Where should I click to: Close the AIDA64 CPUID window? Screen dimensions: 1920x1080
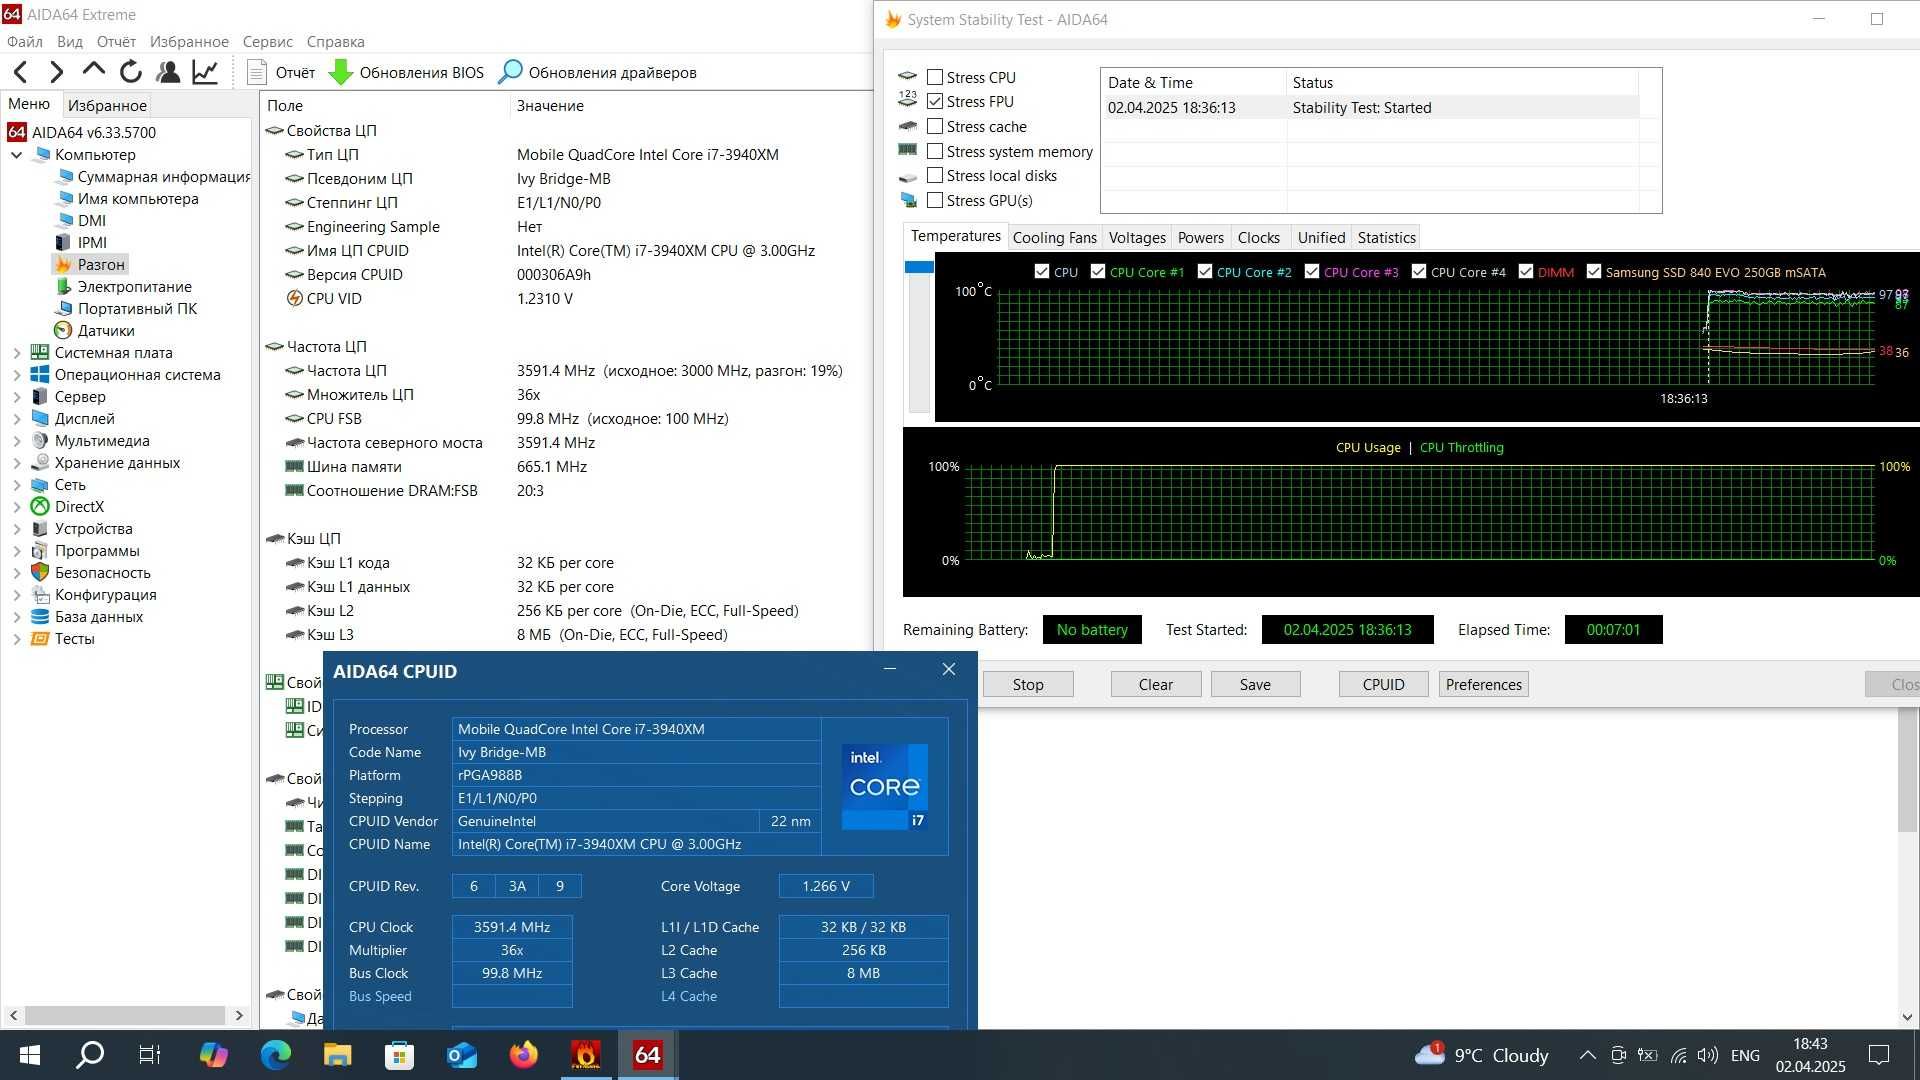coord(949,669)
